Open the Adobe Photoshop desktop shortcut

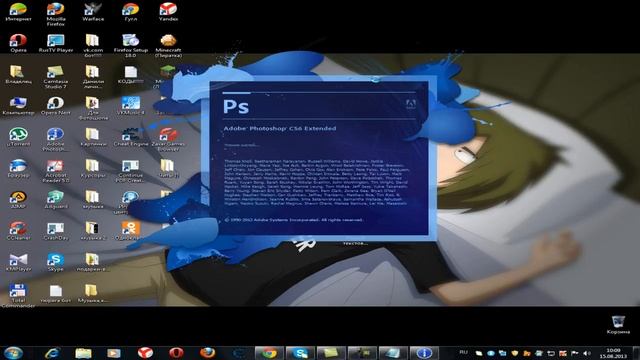click(56, 140)
